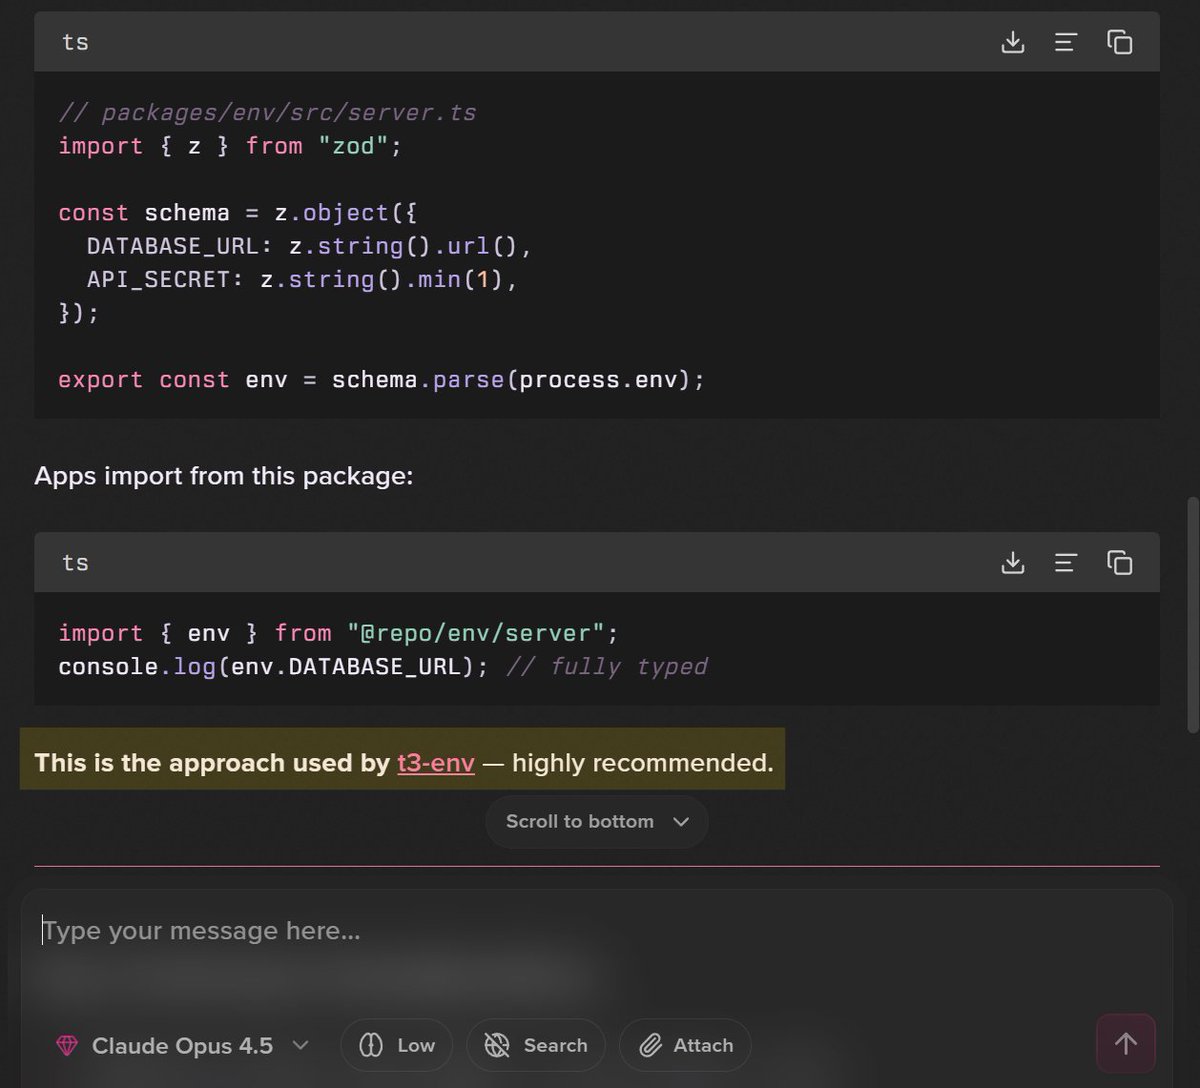
Task: Download the server.ts code block
Action: [1013, 42]
